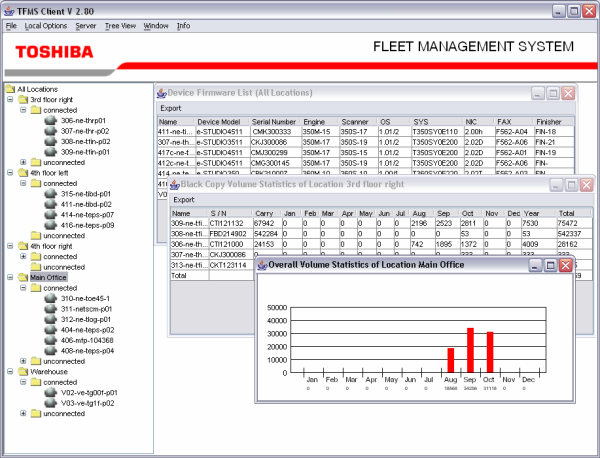Expand unconnected folder under Main Office
This screenshot has height=458, width=600.
pyautogui.click(x=23, y=361)
